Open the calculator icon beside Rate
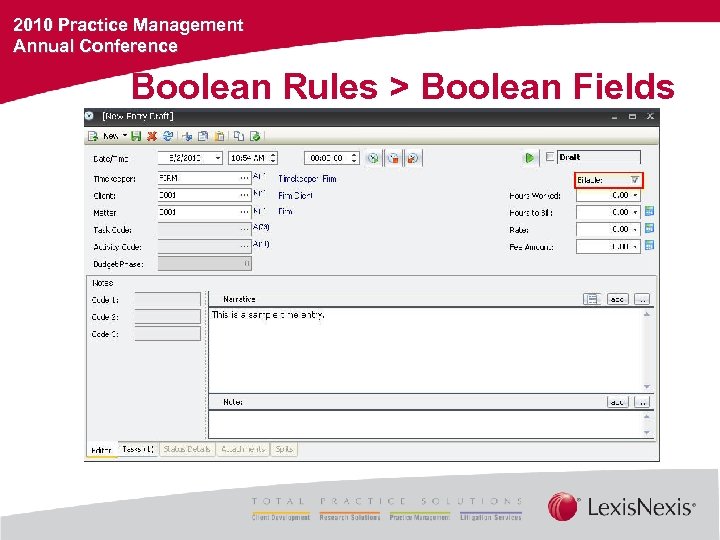Viewport: 720px width, 540px height. [649, 228]
